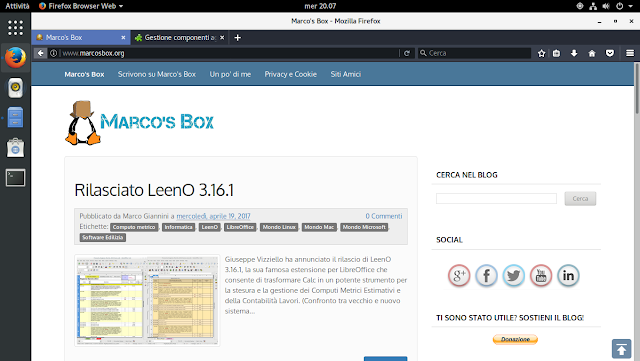The width and height of the screenshot is (640, 361).
Task: Click the Marco's Box penguin logo
Action: tap(140, 123)
